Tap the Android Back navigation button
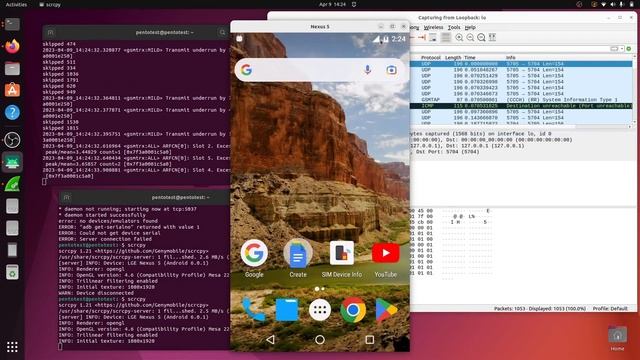The height and width of the screenshot is (360, 640). point(270,339)
